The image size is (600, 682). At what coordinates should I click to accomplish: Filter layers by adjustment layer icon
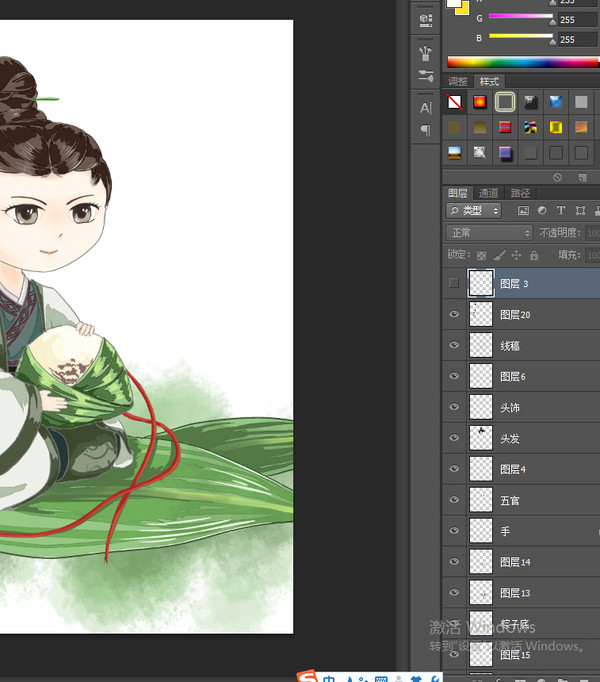(542, 211)
